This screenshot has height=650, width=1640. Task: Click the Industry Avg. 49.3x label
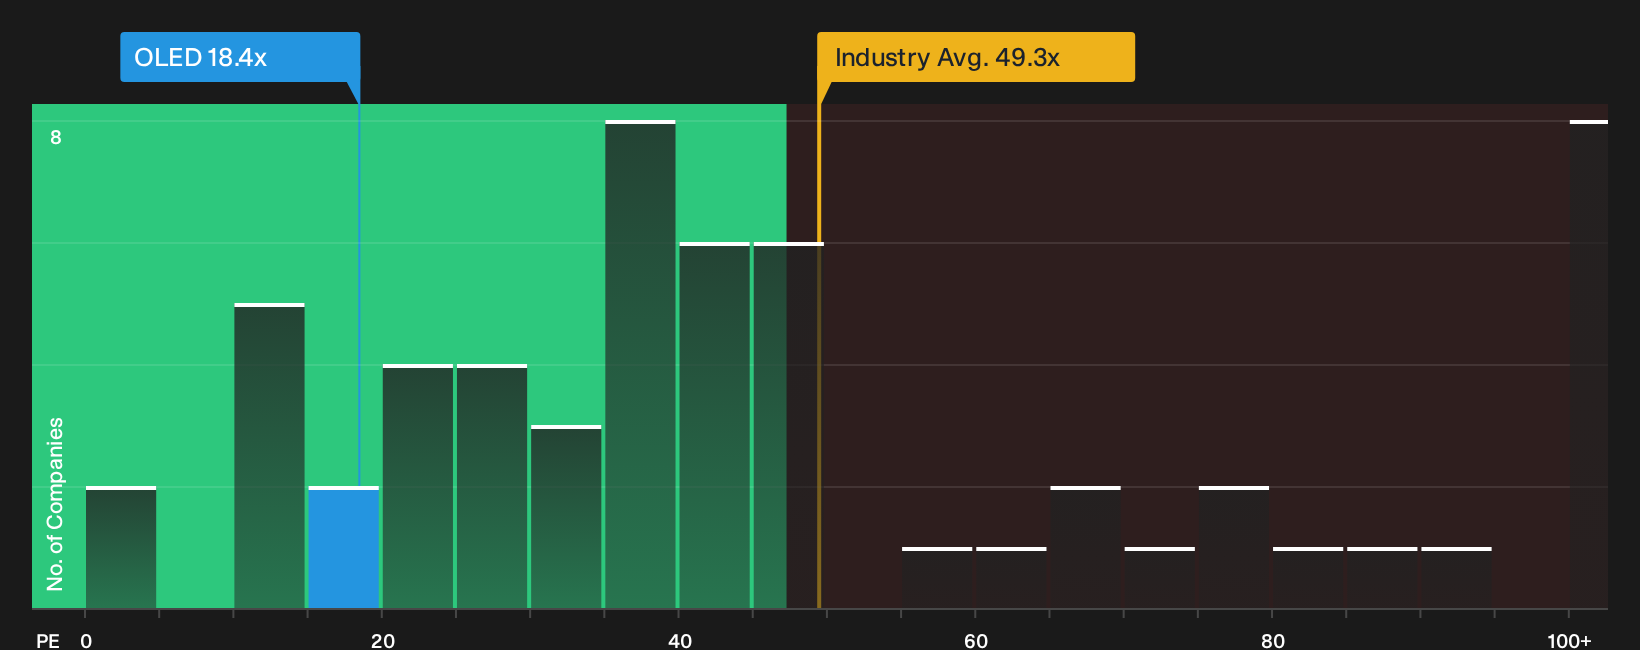[976, 57]
